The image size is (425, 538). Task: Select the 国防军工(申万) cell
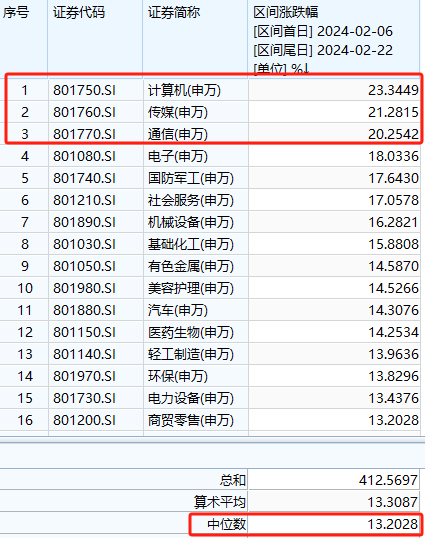[191, 178]
